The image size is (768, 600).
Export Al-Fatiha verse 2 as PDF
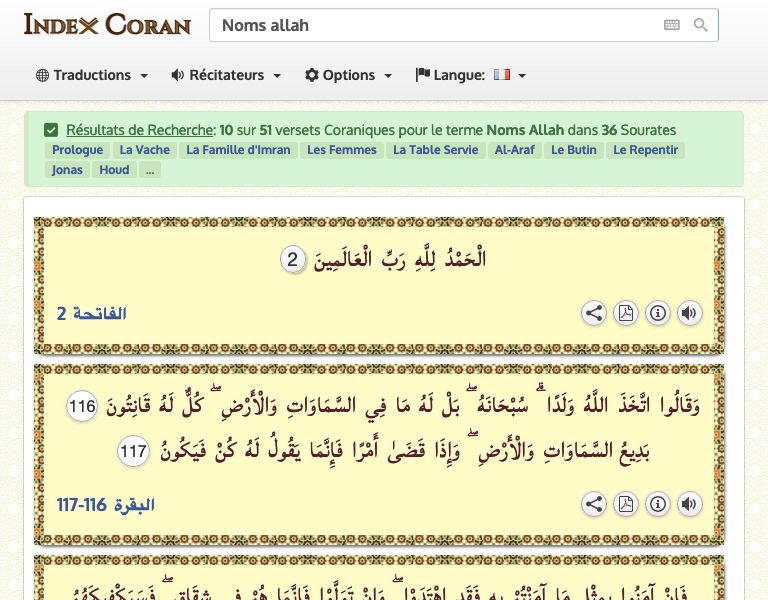point(626,313)
